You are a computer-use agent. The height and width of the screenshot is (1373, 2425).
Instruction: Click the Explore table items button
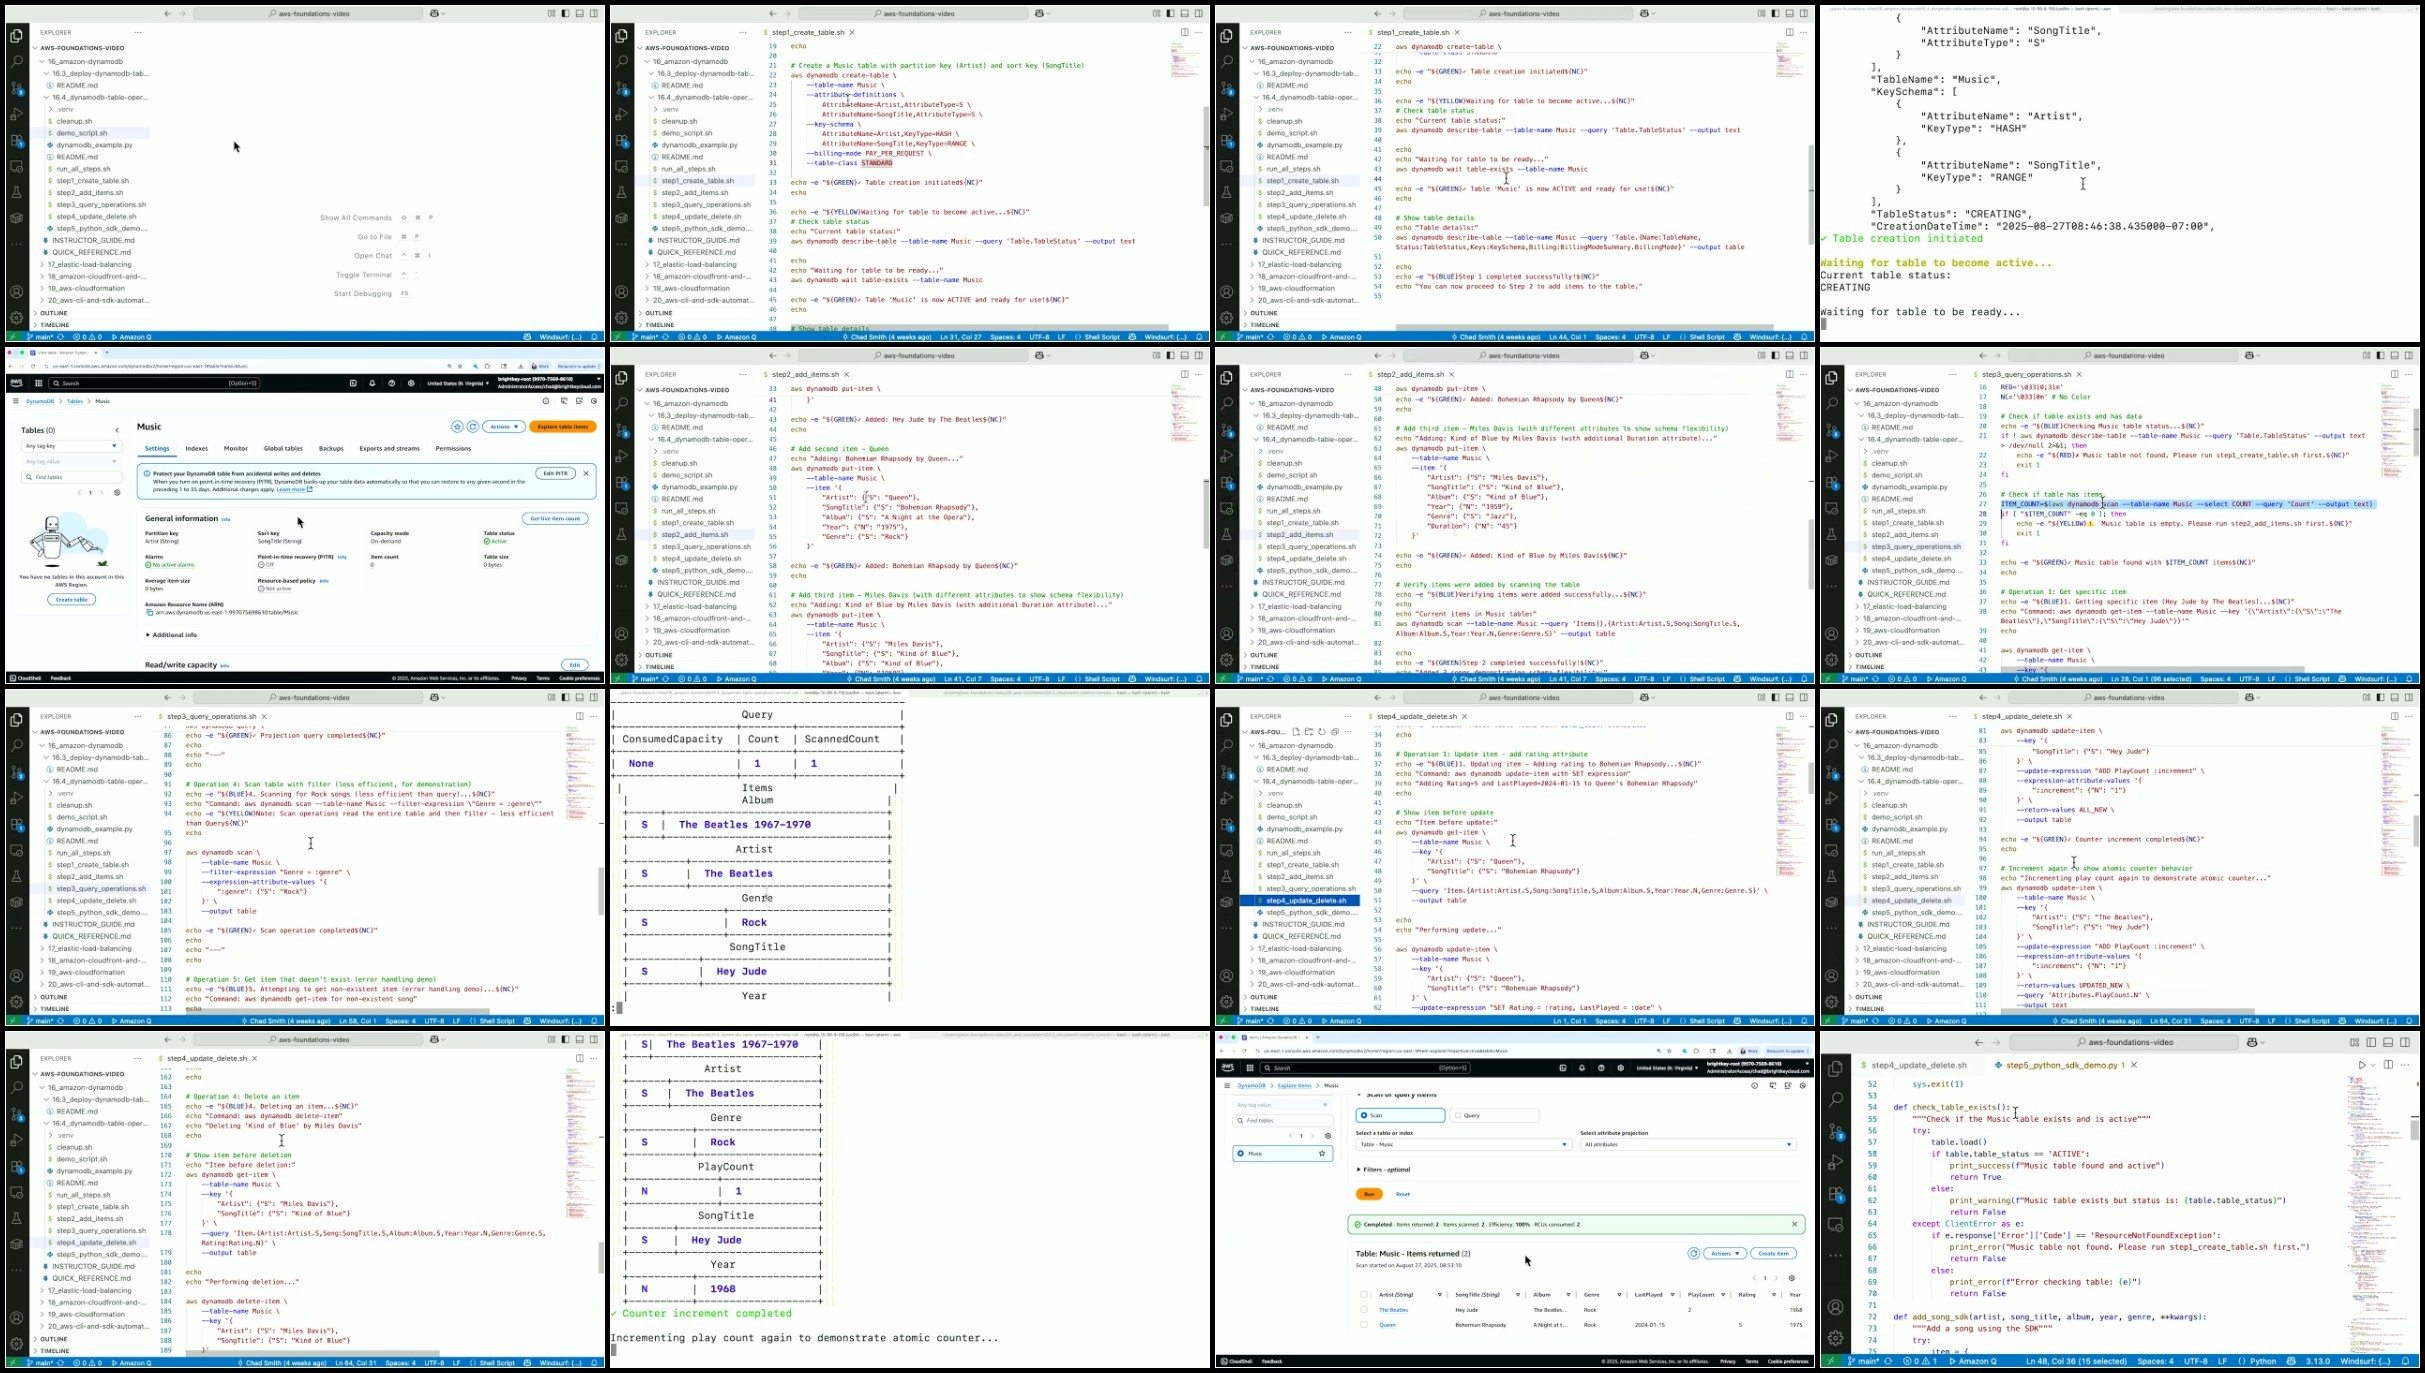coord(563,427)
